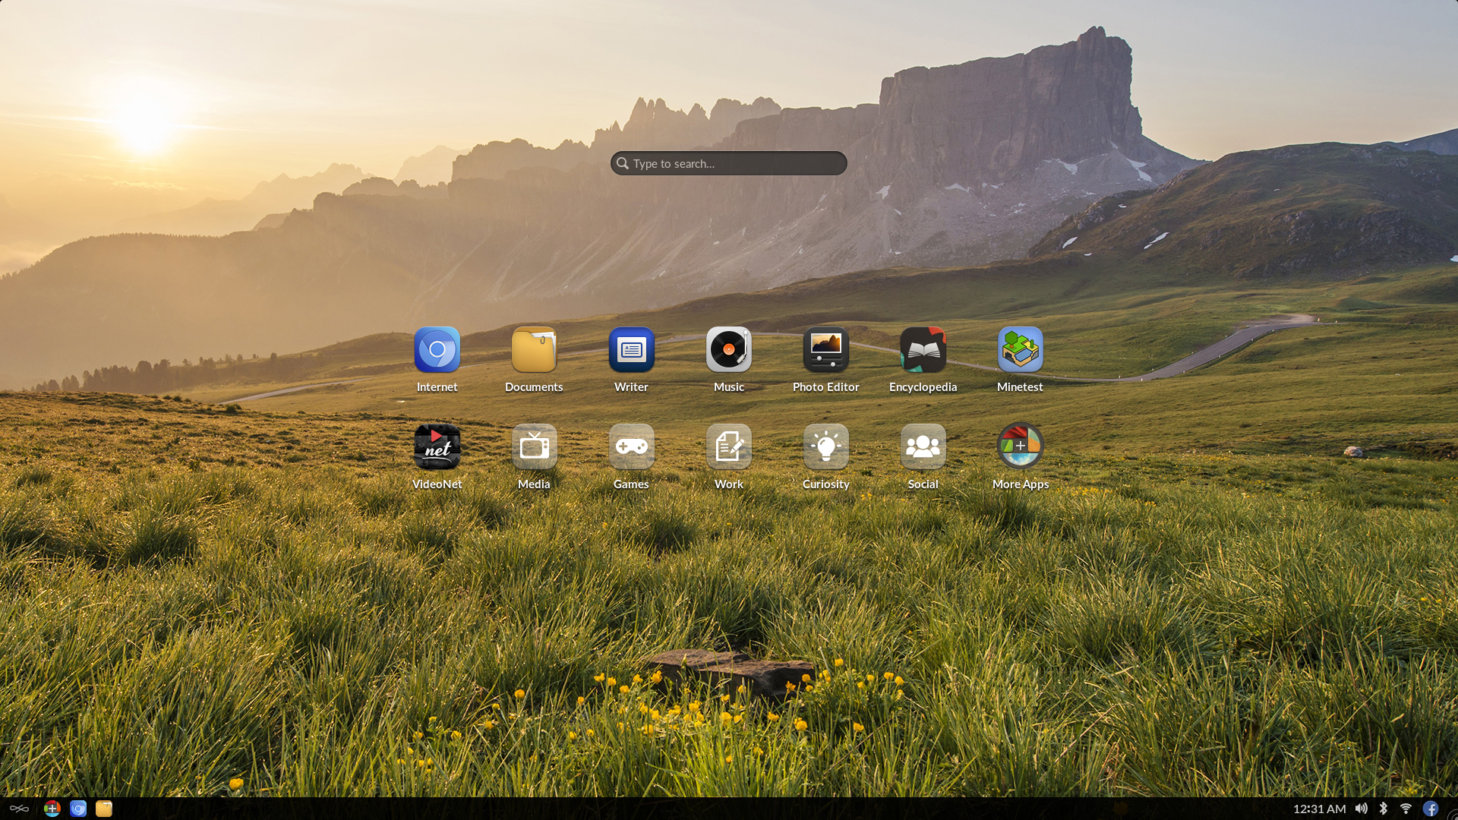Open the Documents folder on desktop

[534, 350]
